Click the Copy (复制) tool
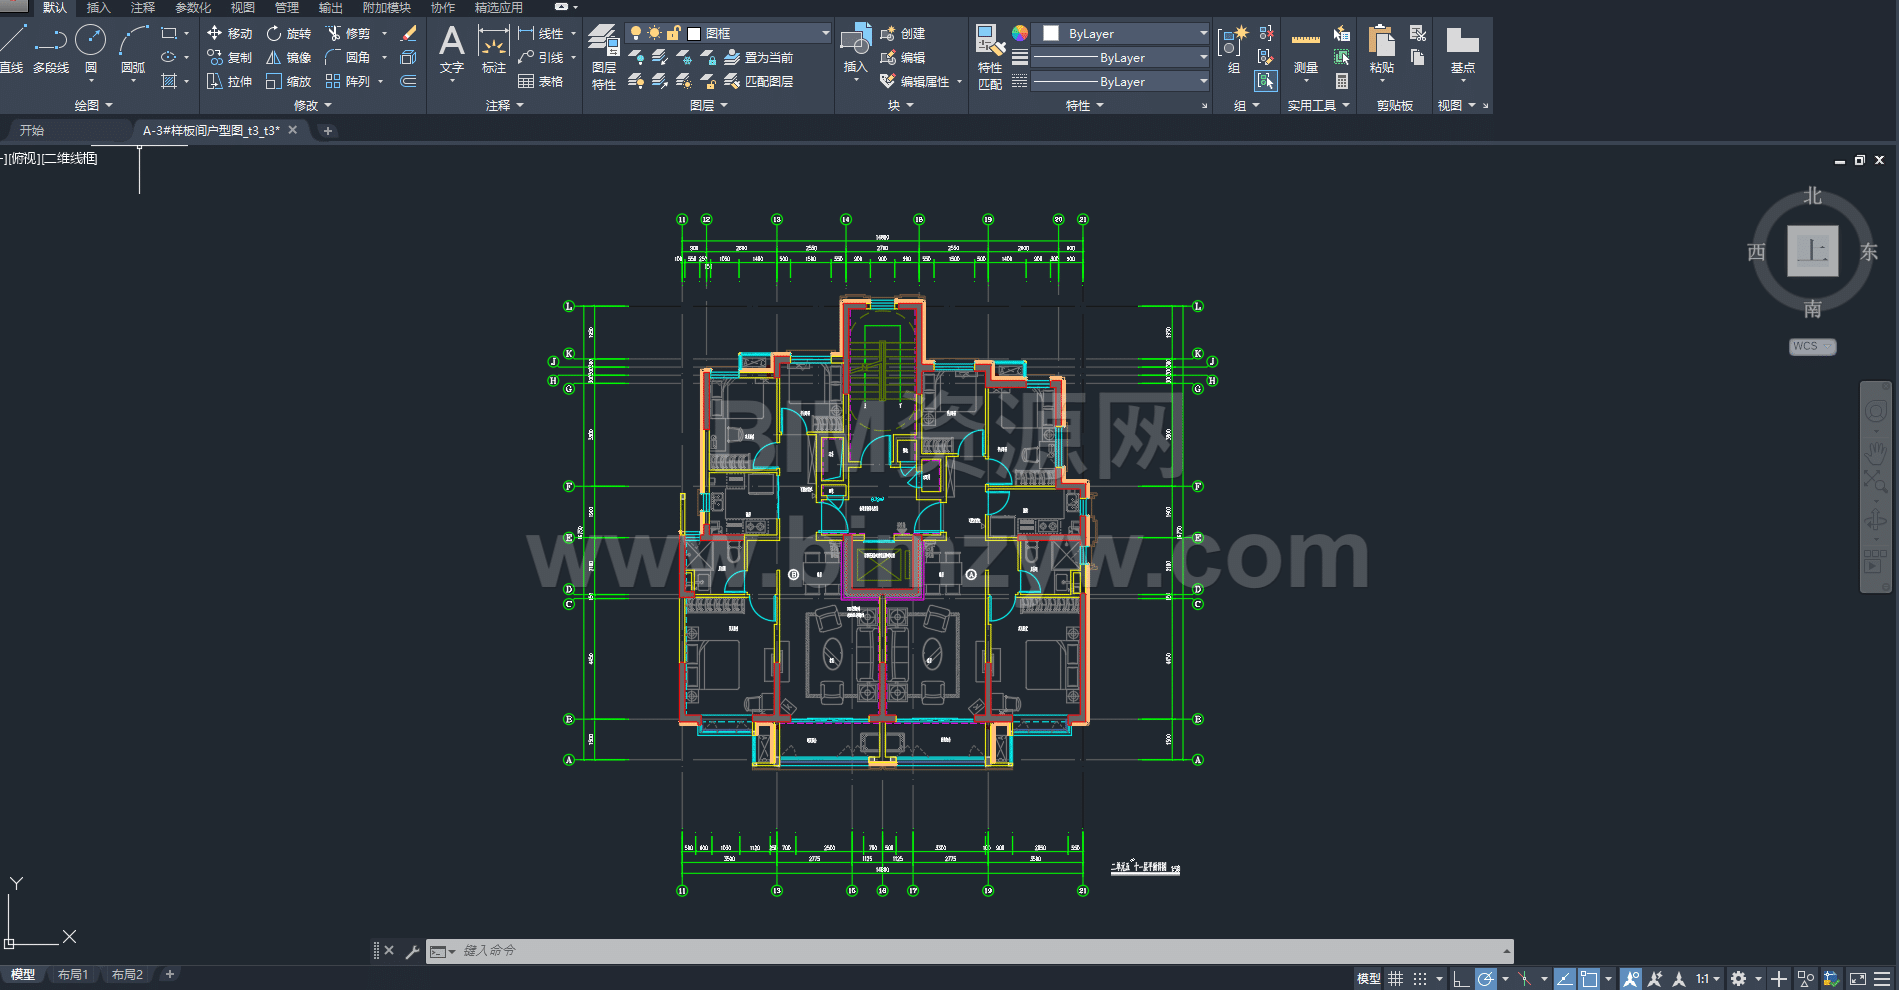Screen dimensions: 1899x990 point(229,57)
